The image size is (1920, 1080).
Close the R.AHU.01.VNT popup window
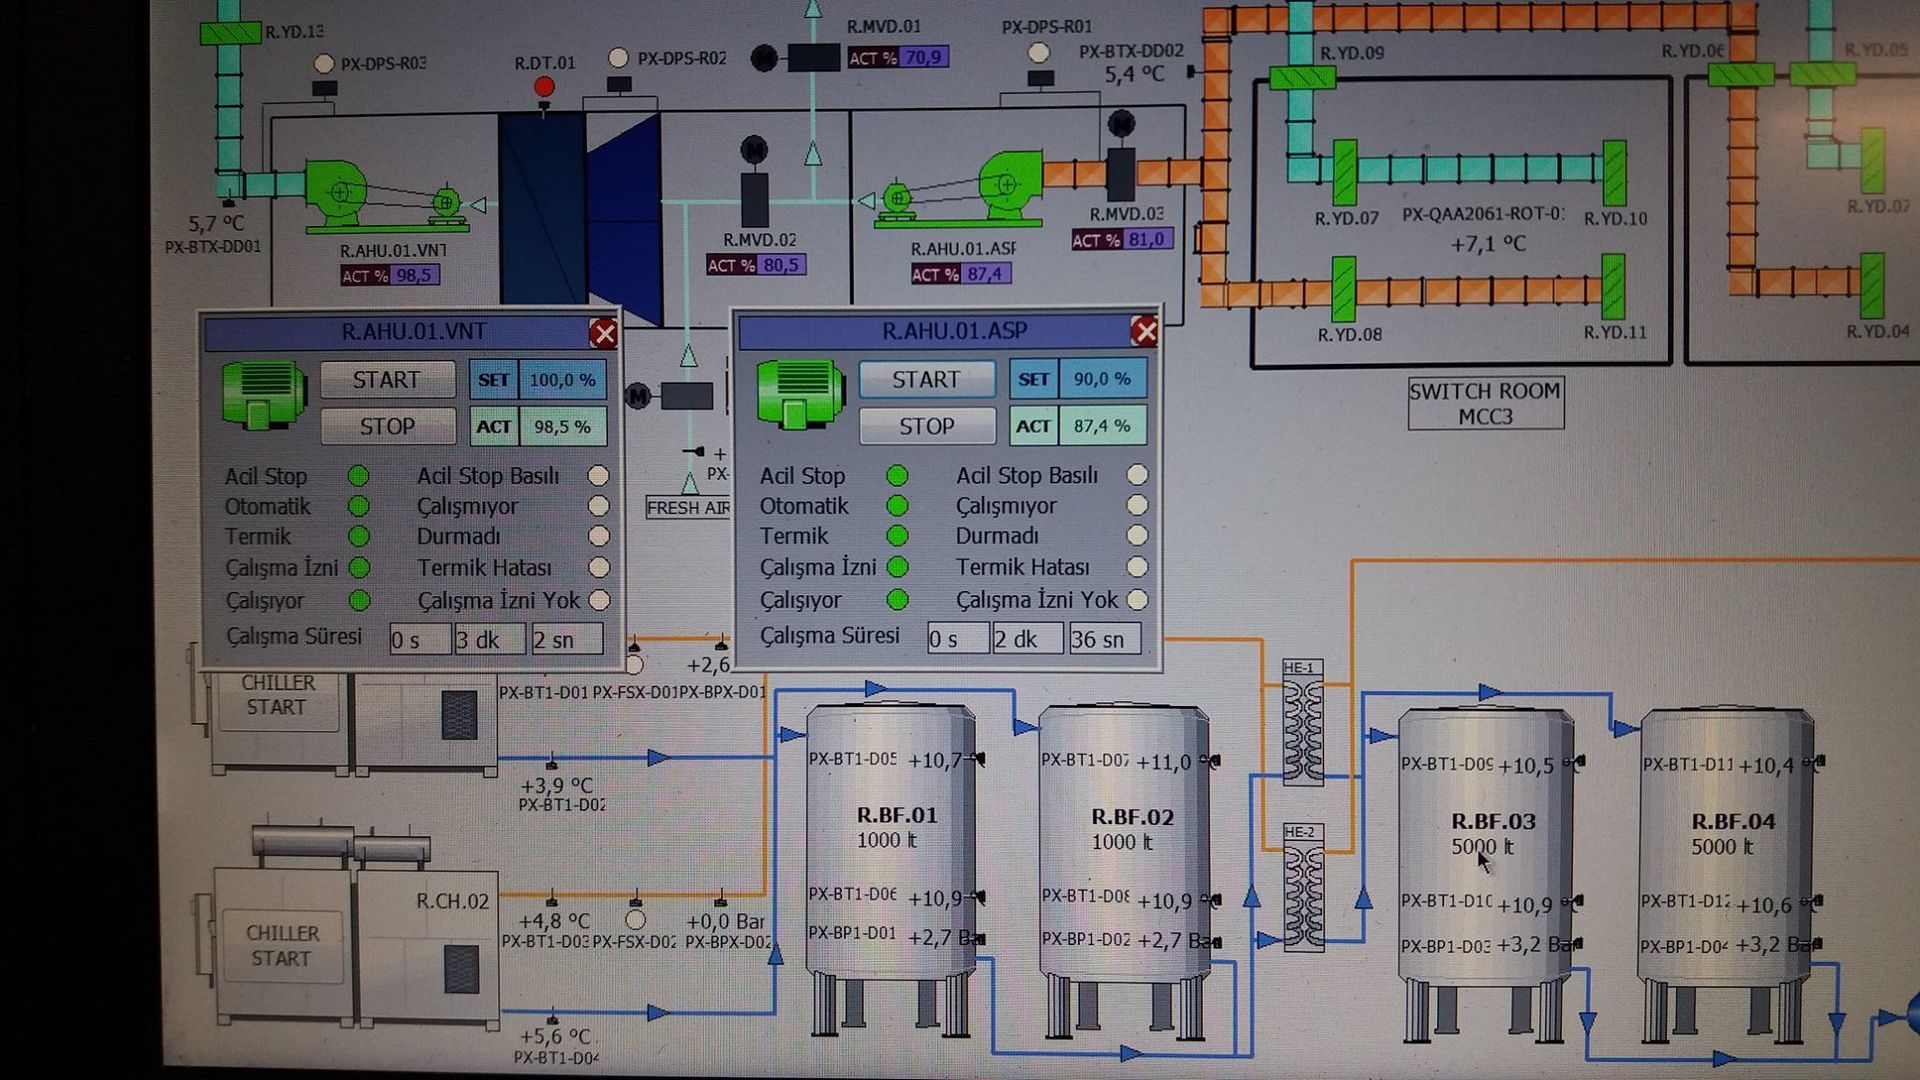603,333
